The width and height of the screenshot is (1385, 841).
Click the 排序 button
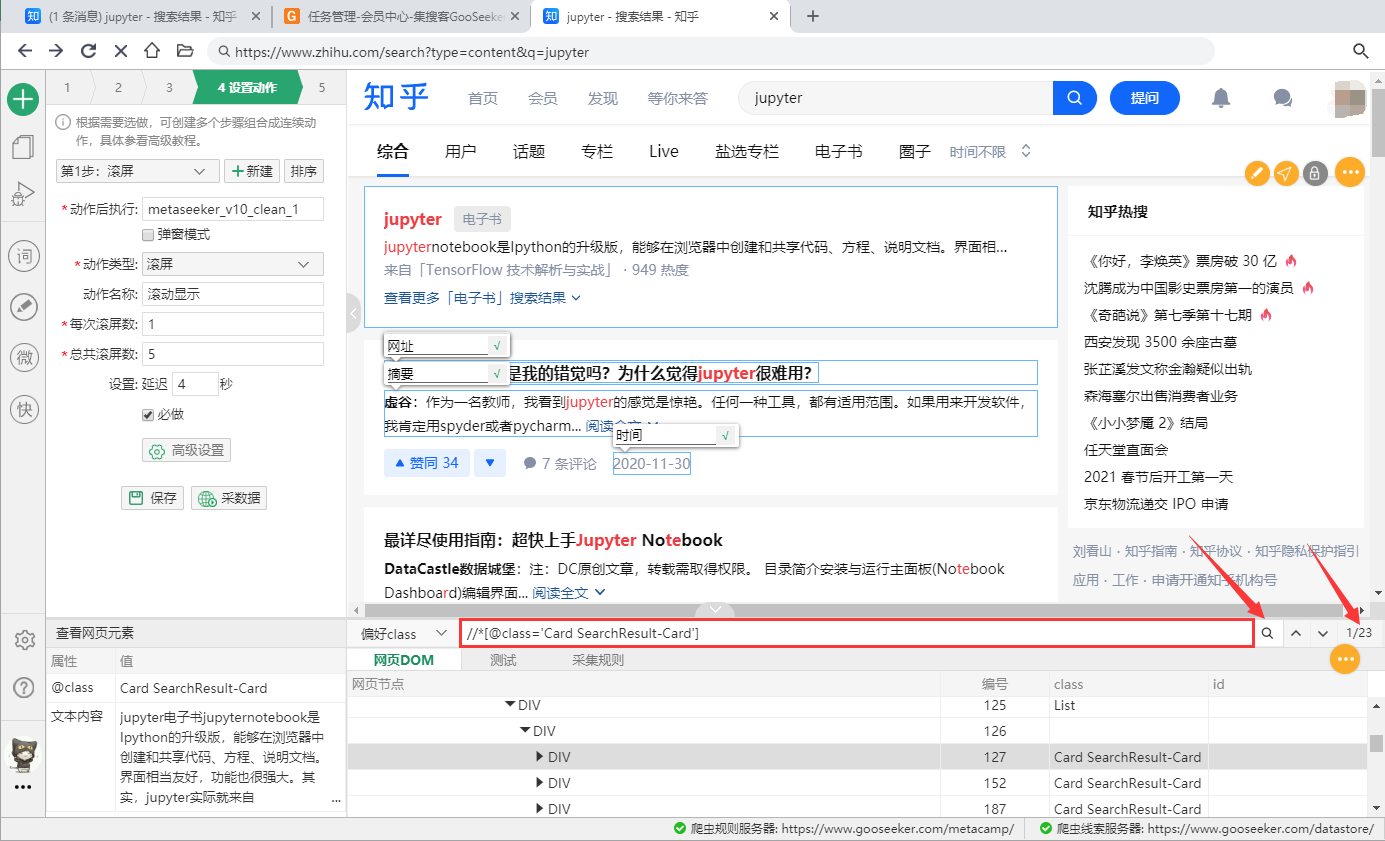304,171
